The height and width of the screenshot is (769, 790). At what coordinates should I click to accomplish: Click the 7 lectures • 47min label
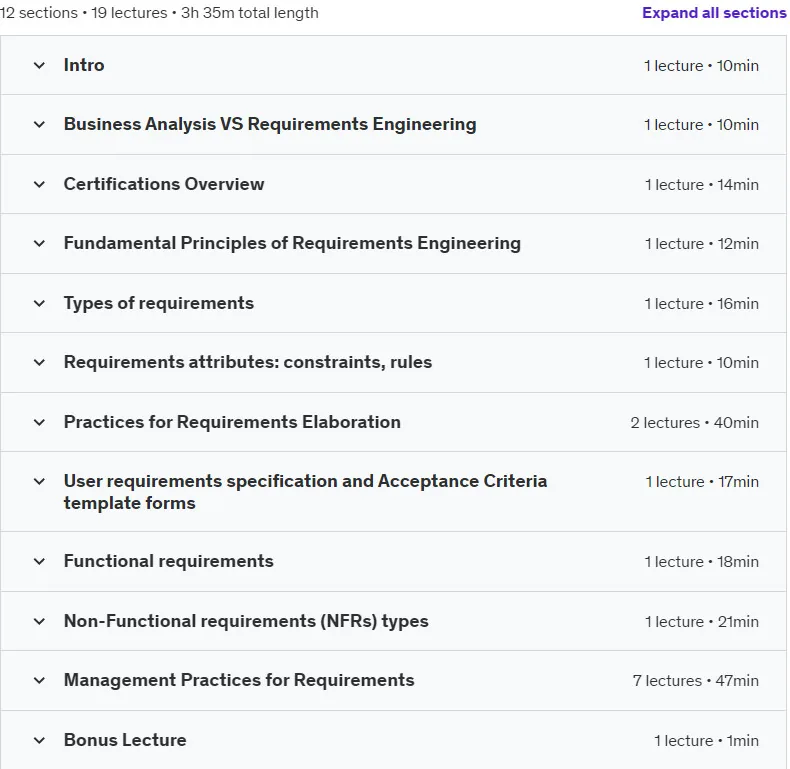(695, 681)
